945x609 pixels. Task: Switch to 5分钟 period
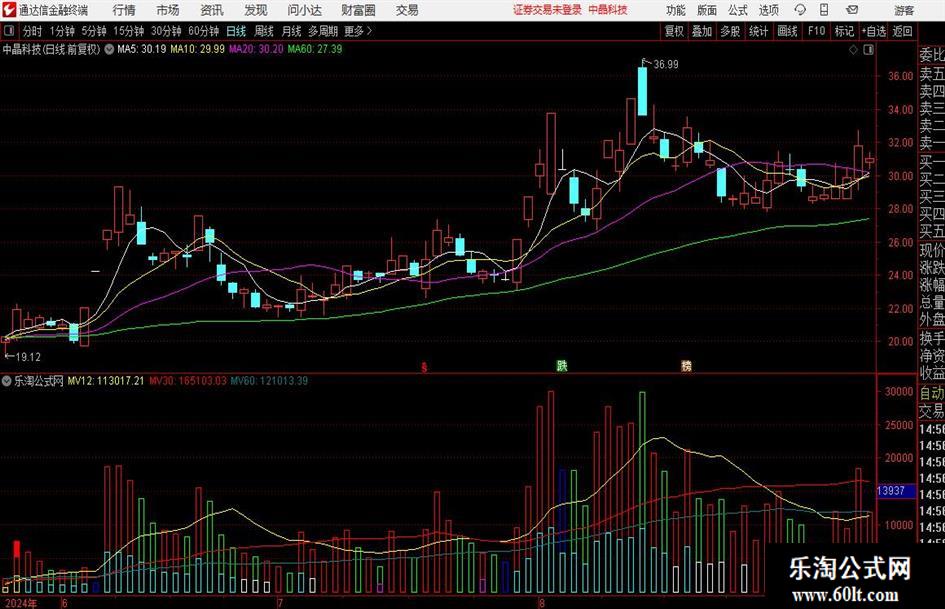click(x=94, y=31)
